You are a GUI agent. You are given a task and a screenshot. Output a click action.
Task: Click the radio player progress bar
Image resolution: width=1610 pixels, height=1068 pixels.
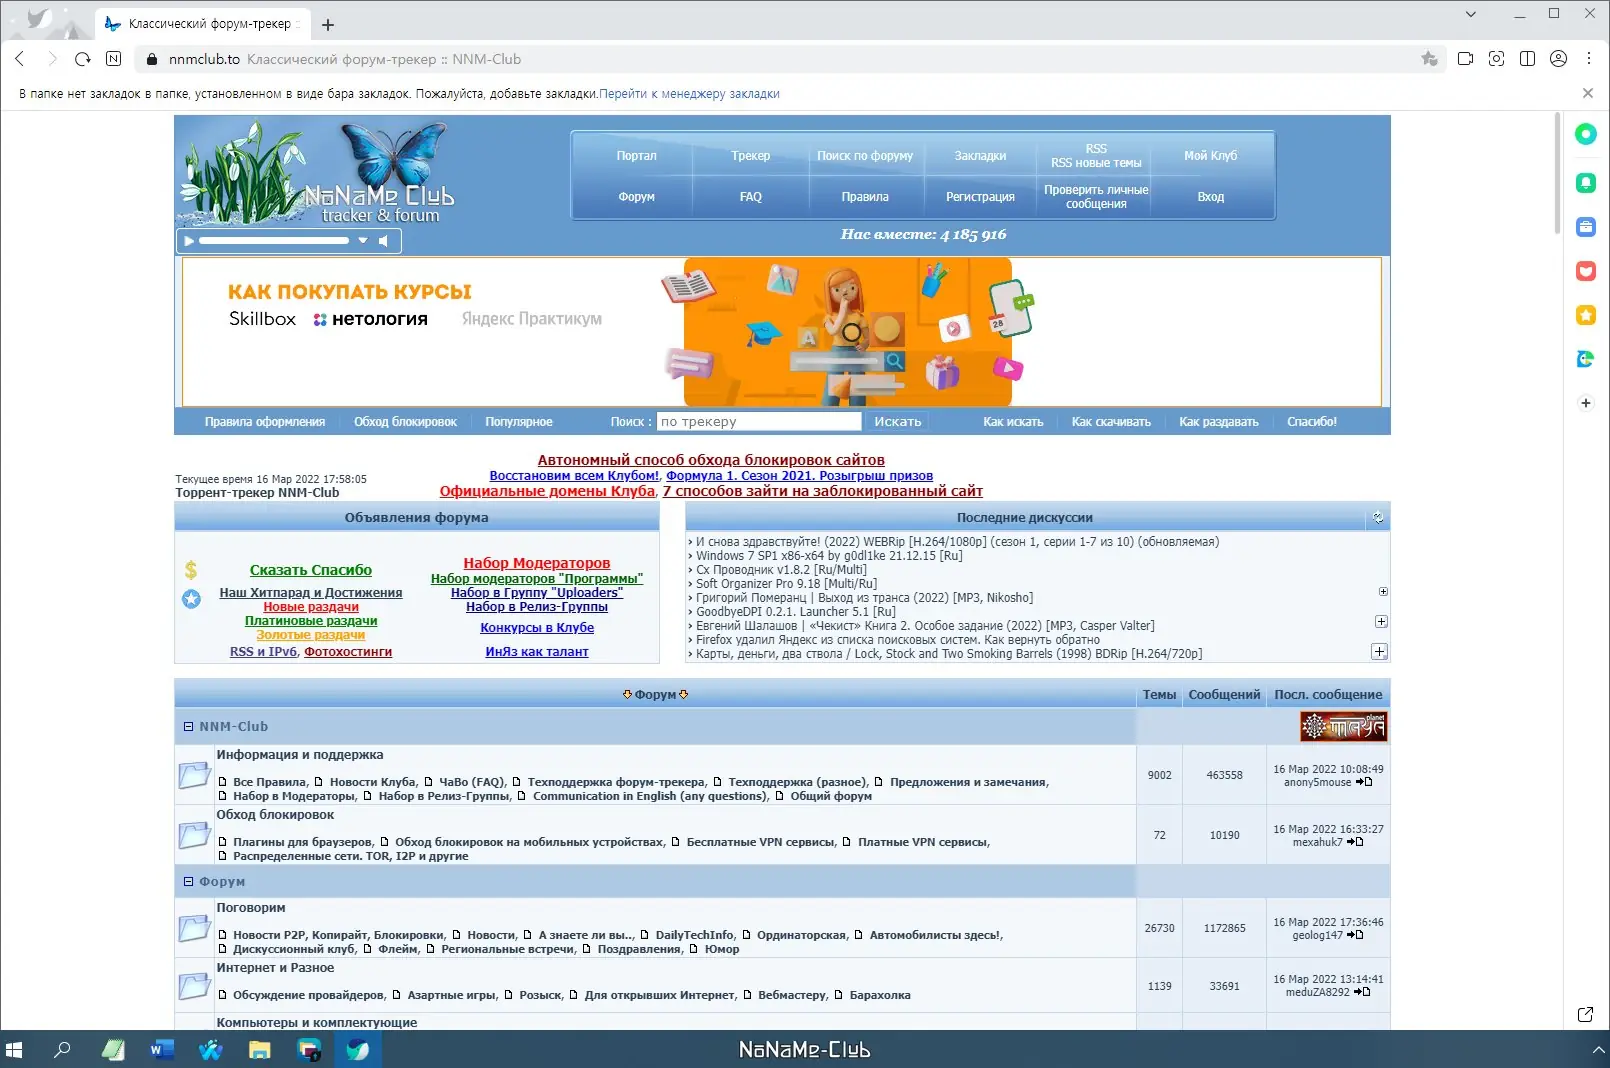[x=274, y=240]
